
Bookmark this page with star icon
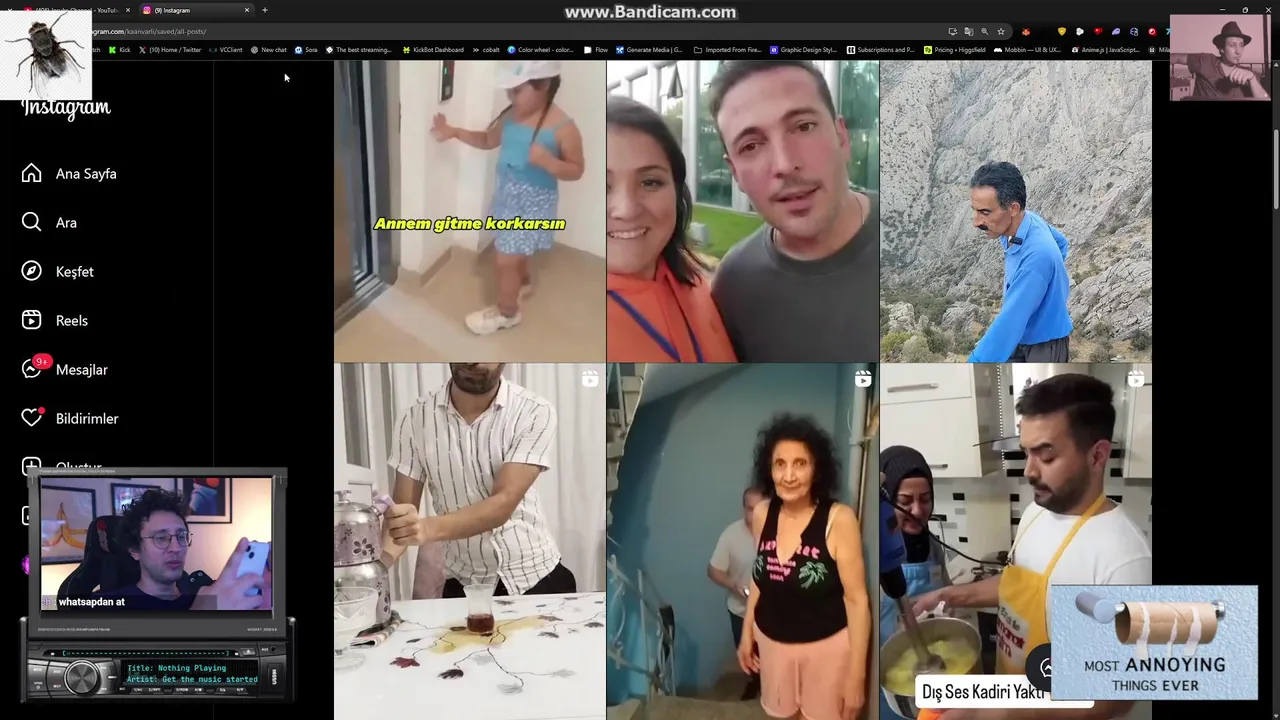1001,31
